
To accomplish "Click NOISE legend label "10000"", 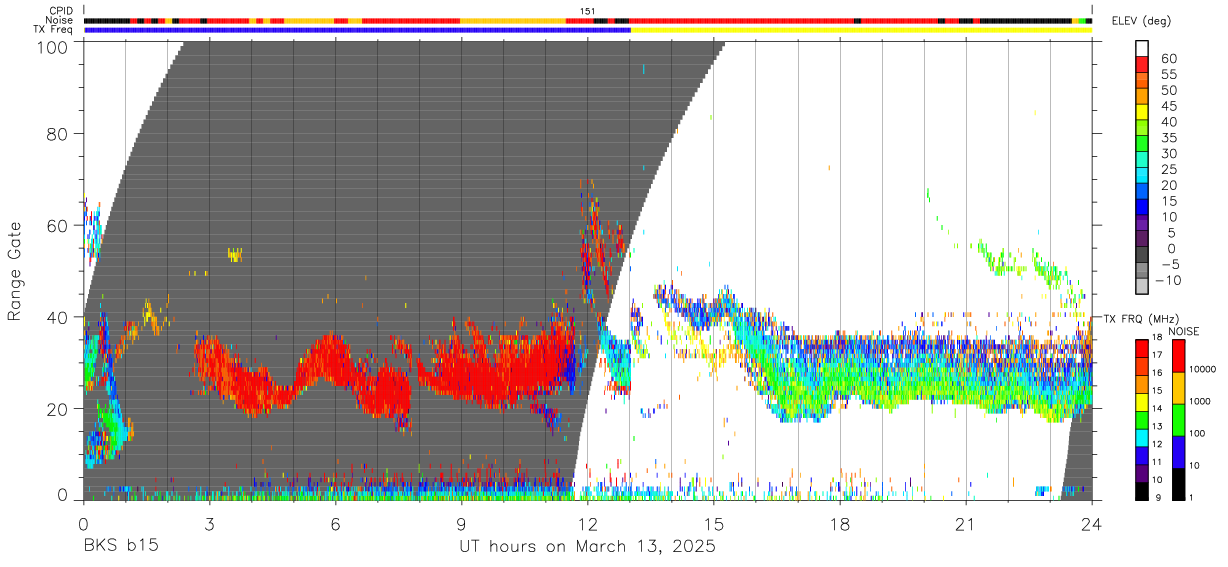I will click(1202, 370).
